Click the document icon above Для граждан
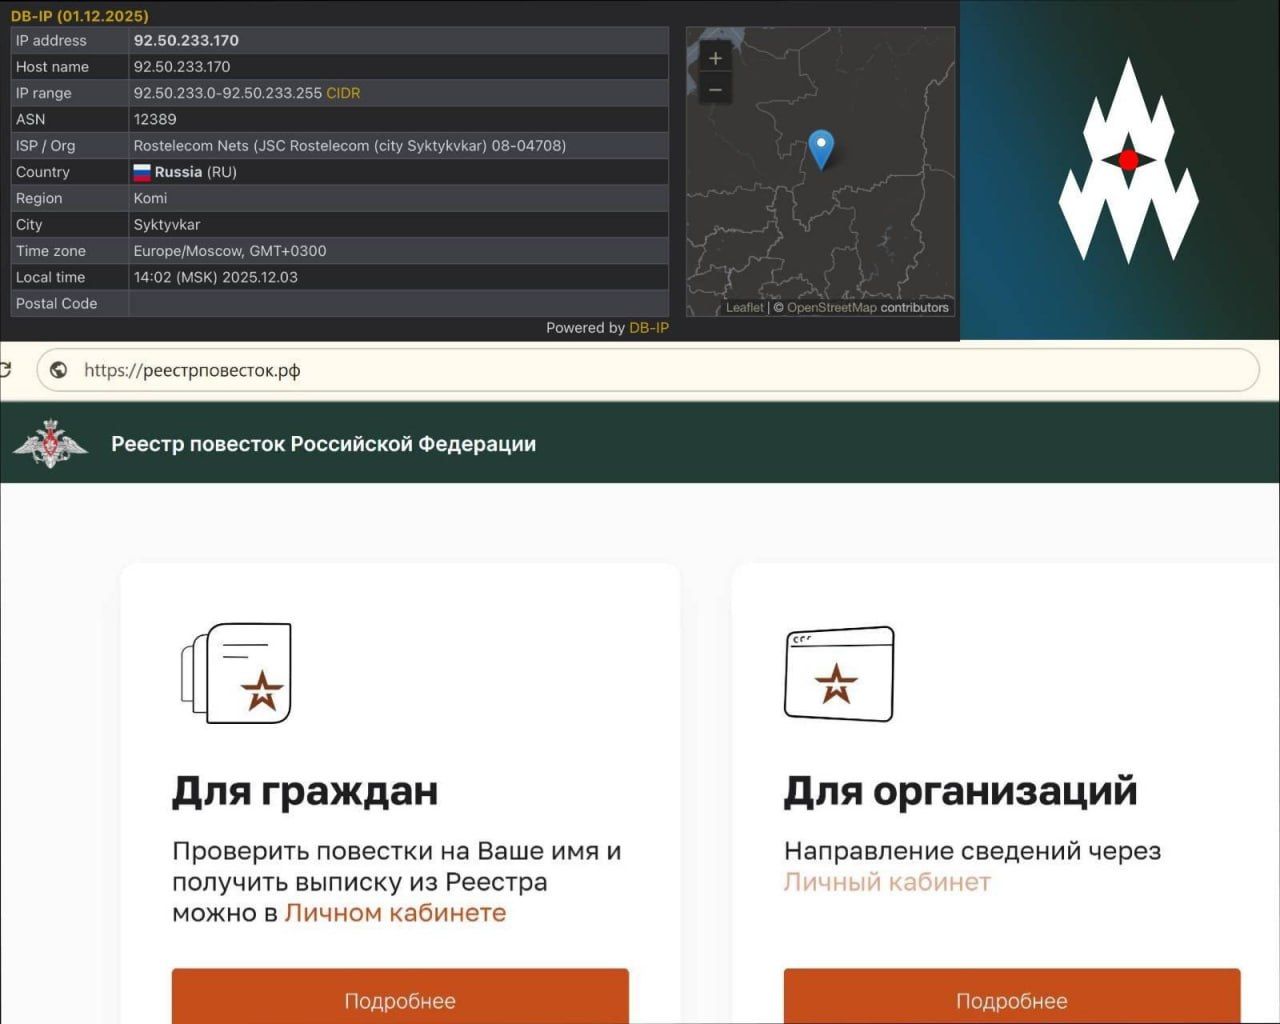Viewport: 1280px width, 1024px height. (x=236, y=673)
